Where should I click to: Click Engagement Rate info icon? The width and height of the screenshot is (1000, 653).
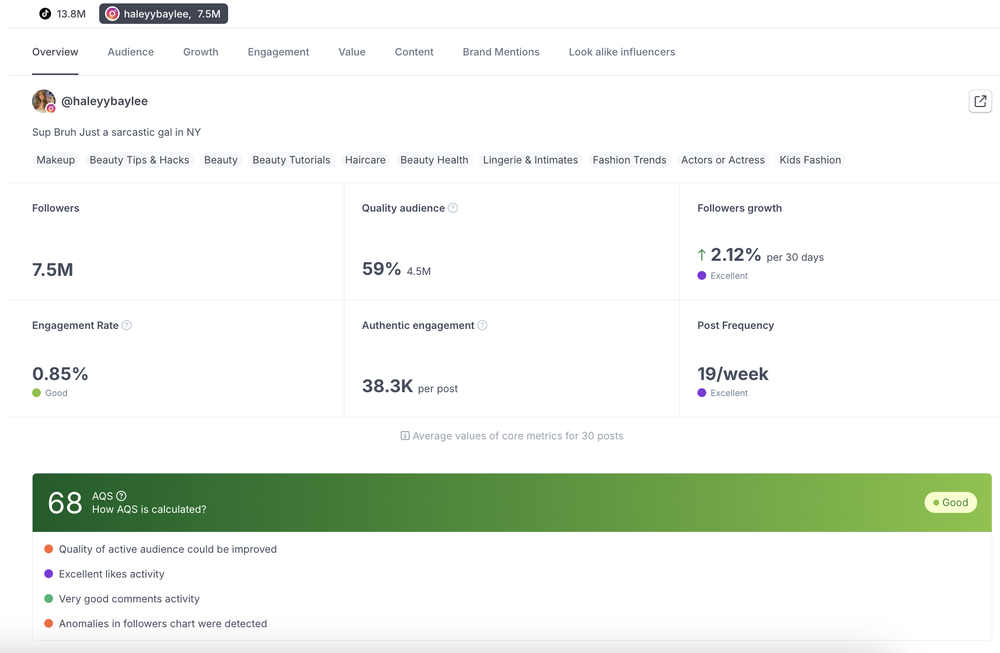[126, 325]
